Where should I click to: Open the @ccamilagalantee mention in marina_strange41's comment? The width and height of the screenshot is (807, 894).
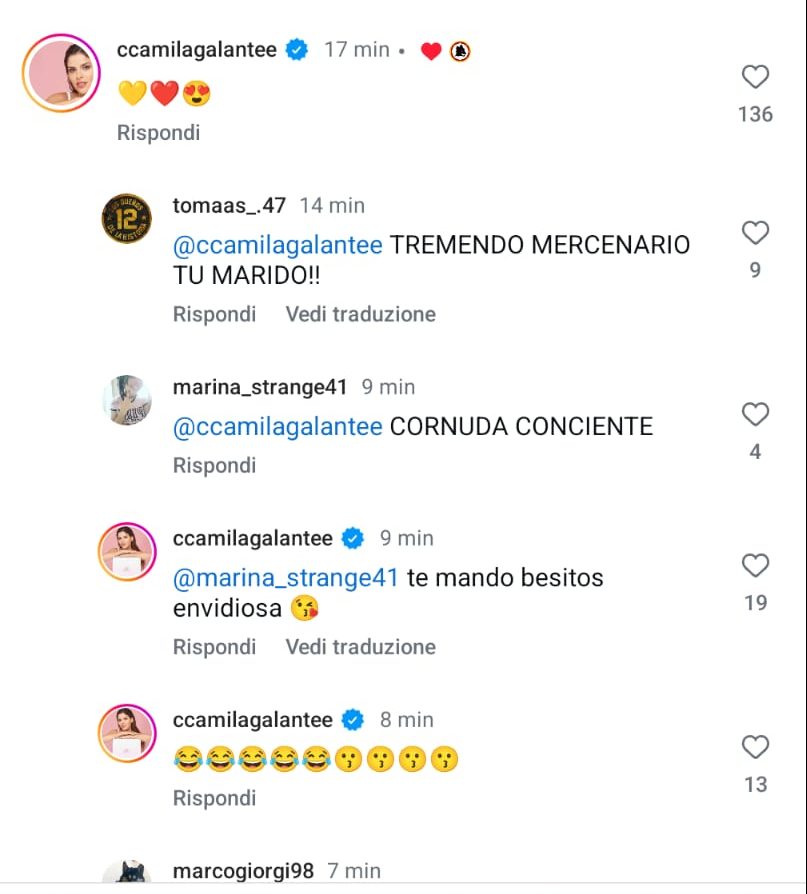pyautogui.click(x=277, y=427)
